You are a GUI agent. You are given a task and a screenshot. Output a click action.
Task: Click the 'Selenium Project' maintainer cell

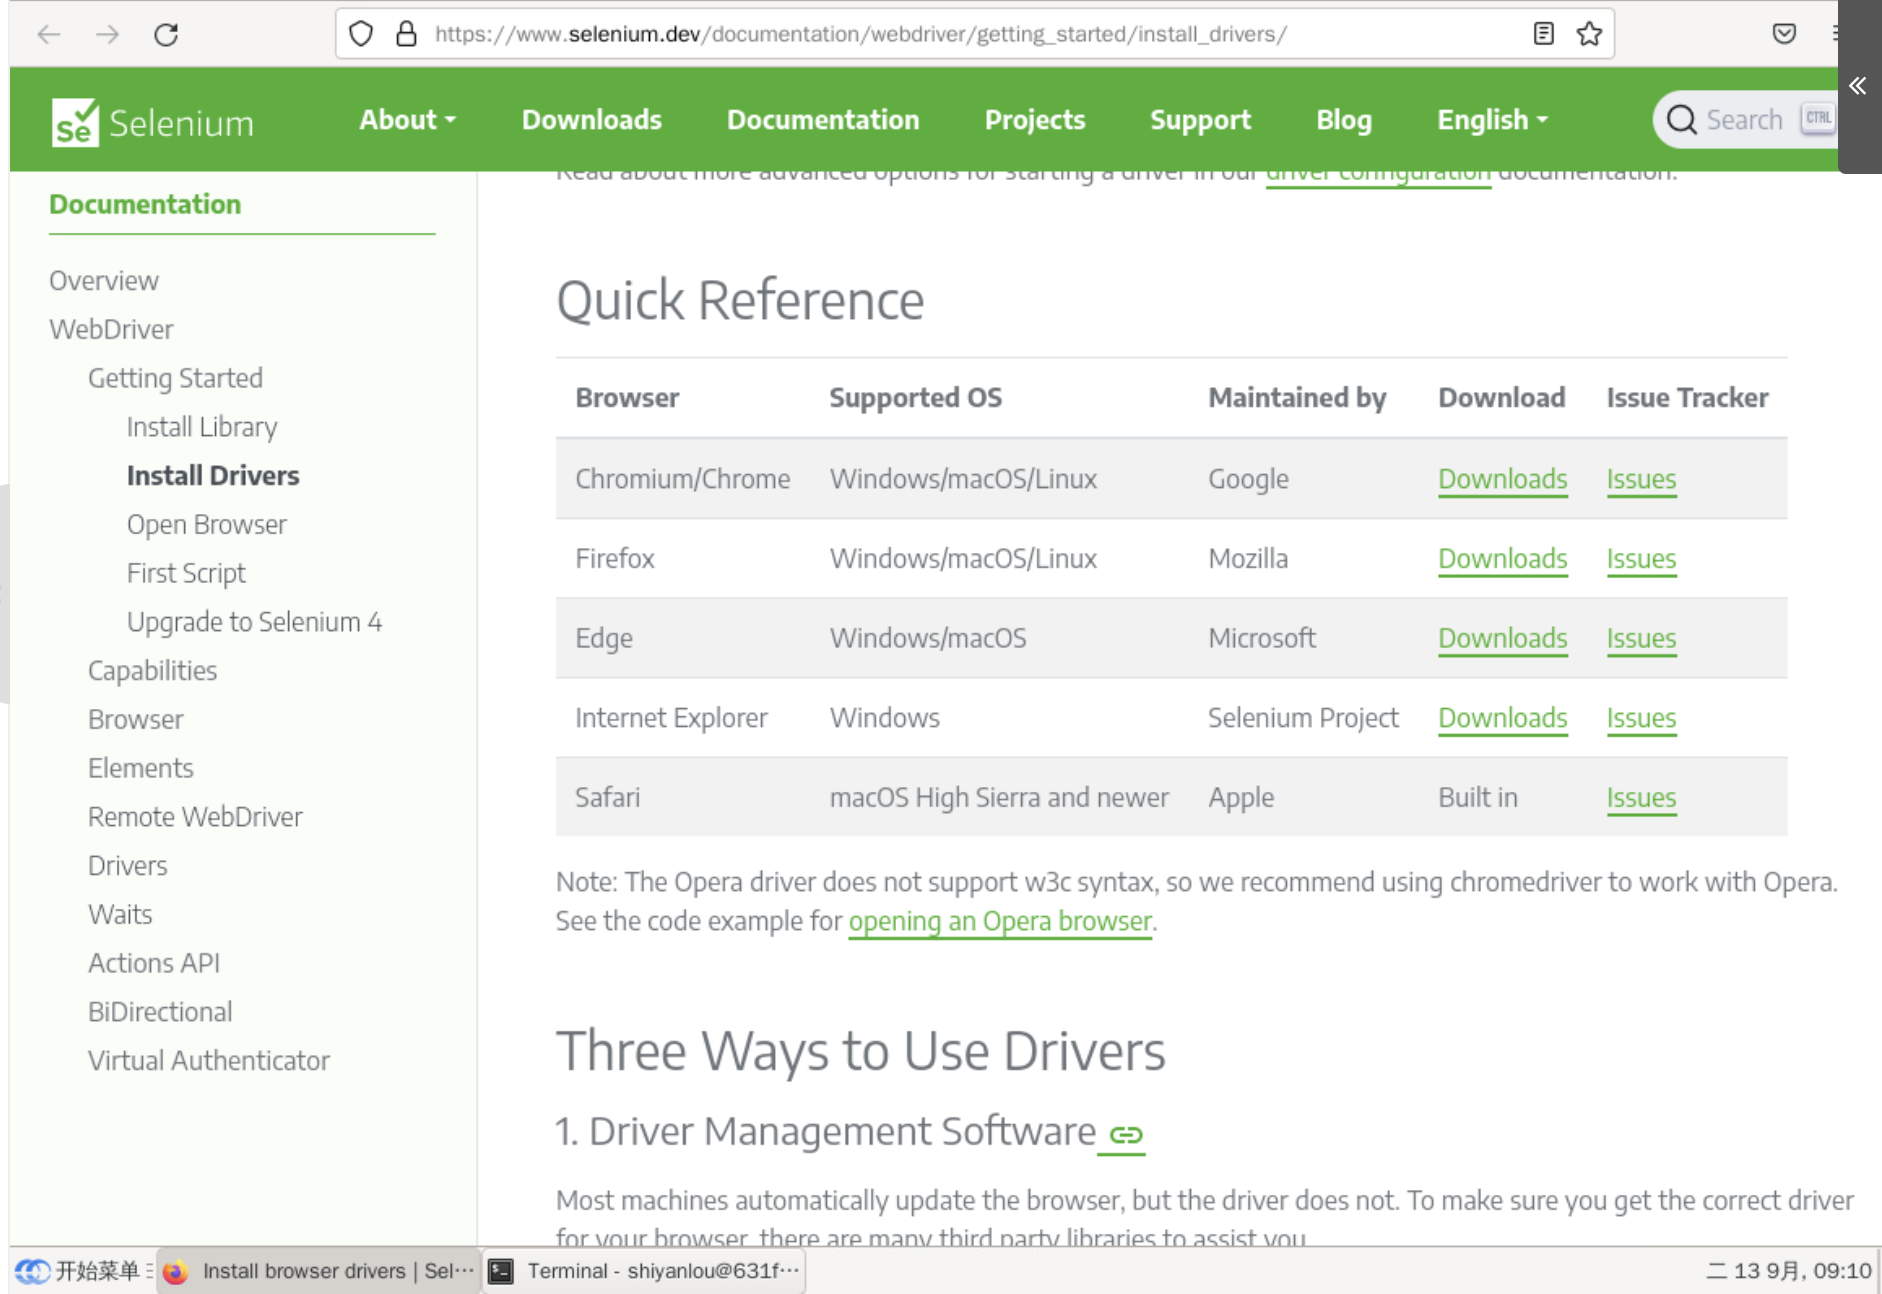[x=1303, y=718]
